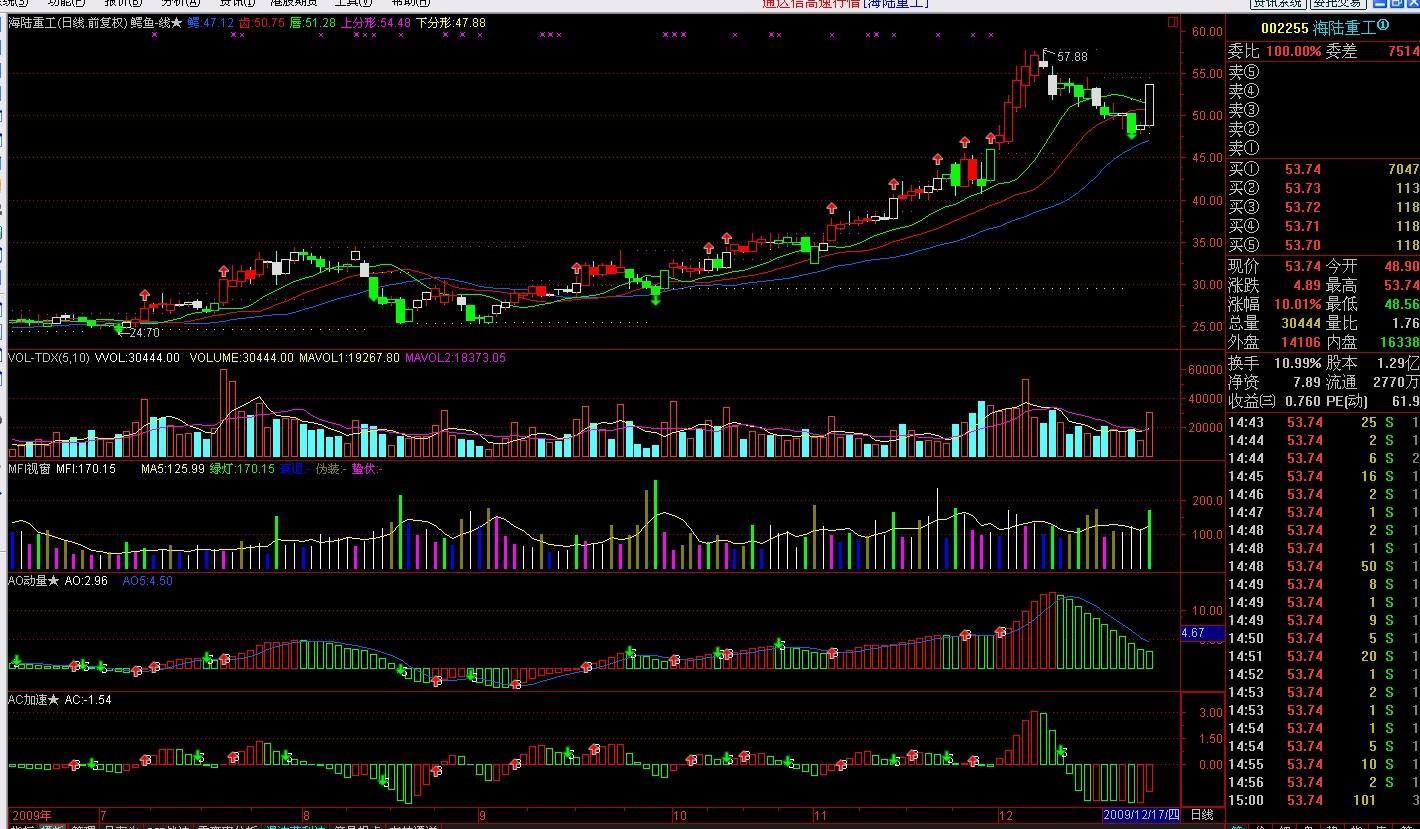Click stock code 002255 in the quote panel
The image size is (1420, 829).
1285,28
